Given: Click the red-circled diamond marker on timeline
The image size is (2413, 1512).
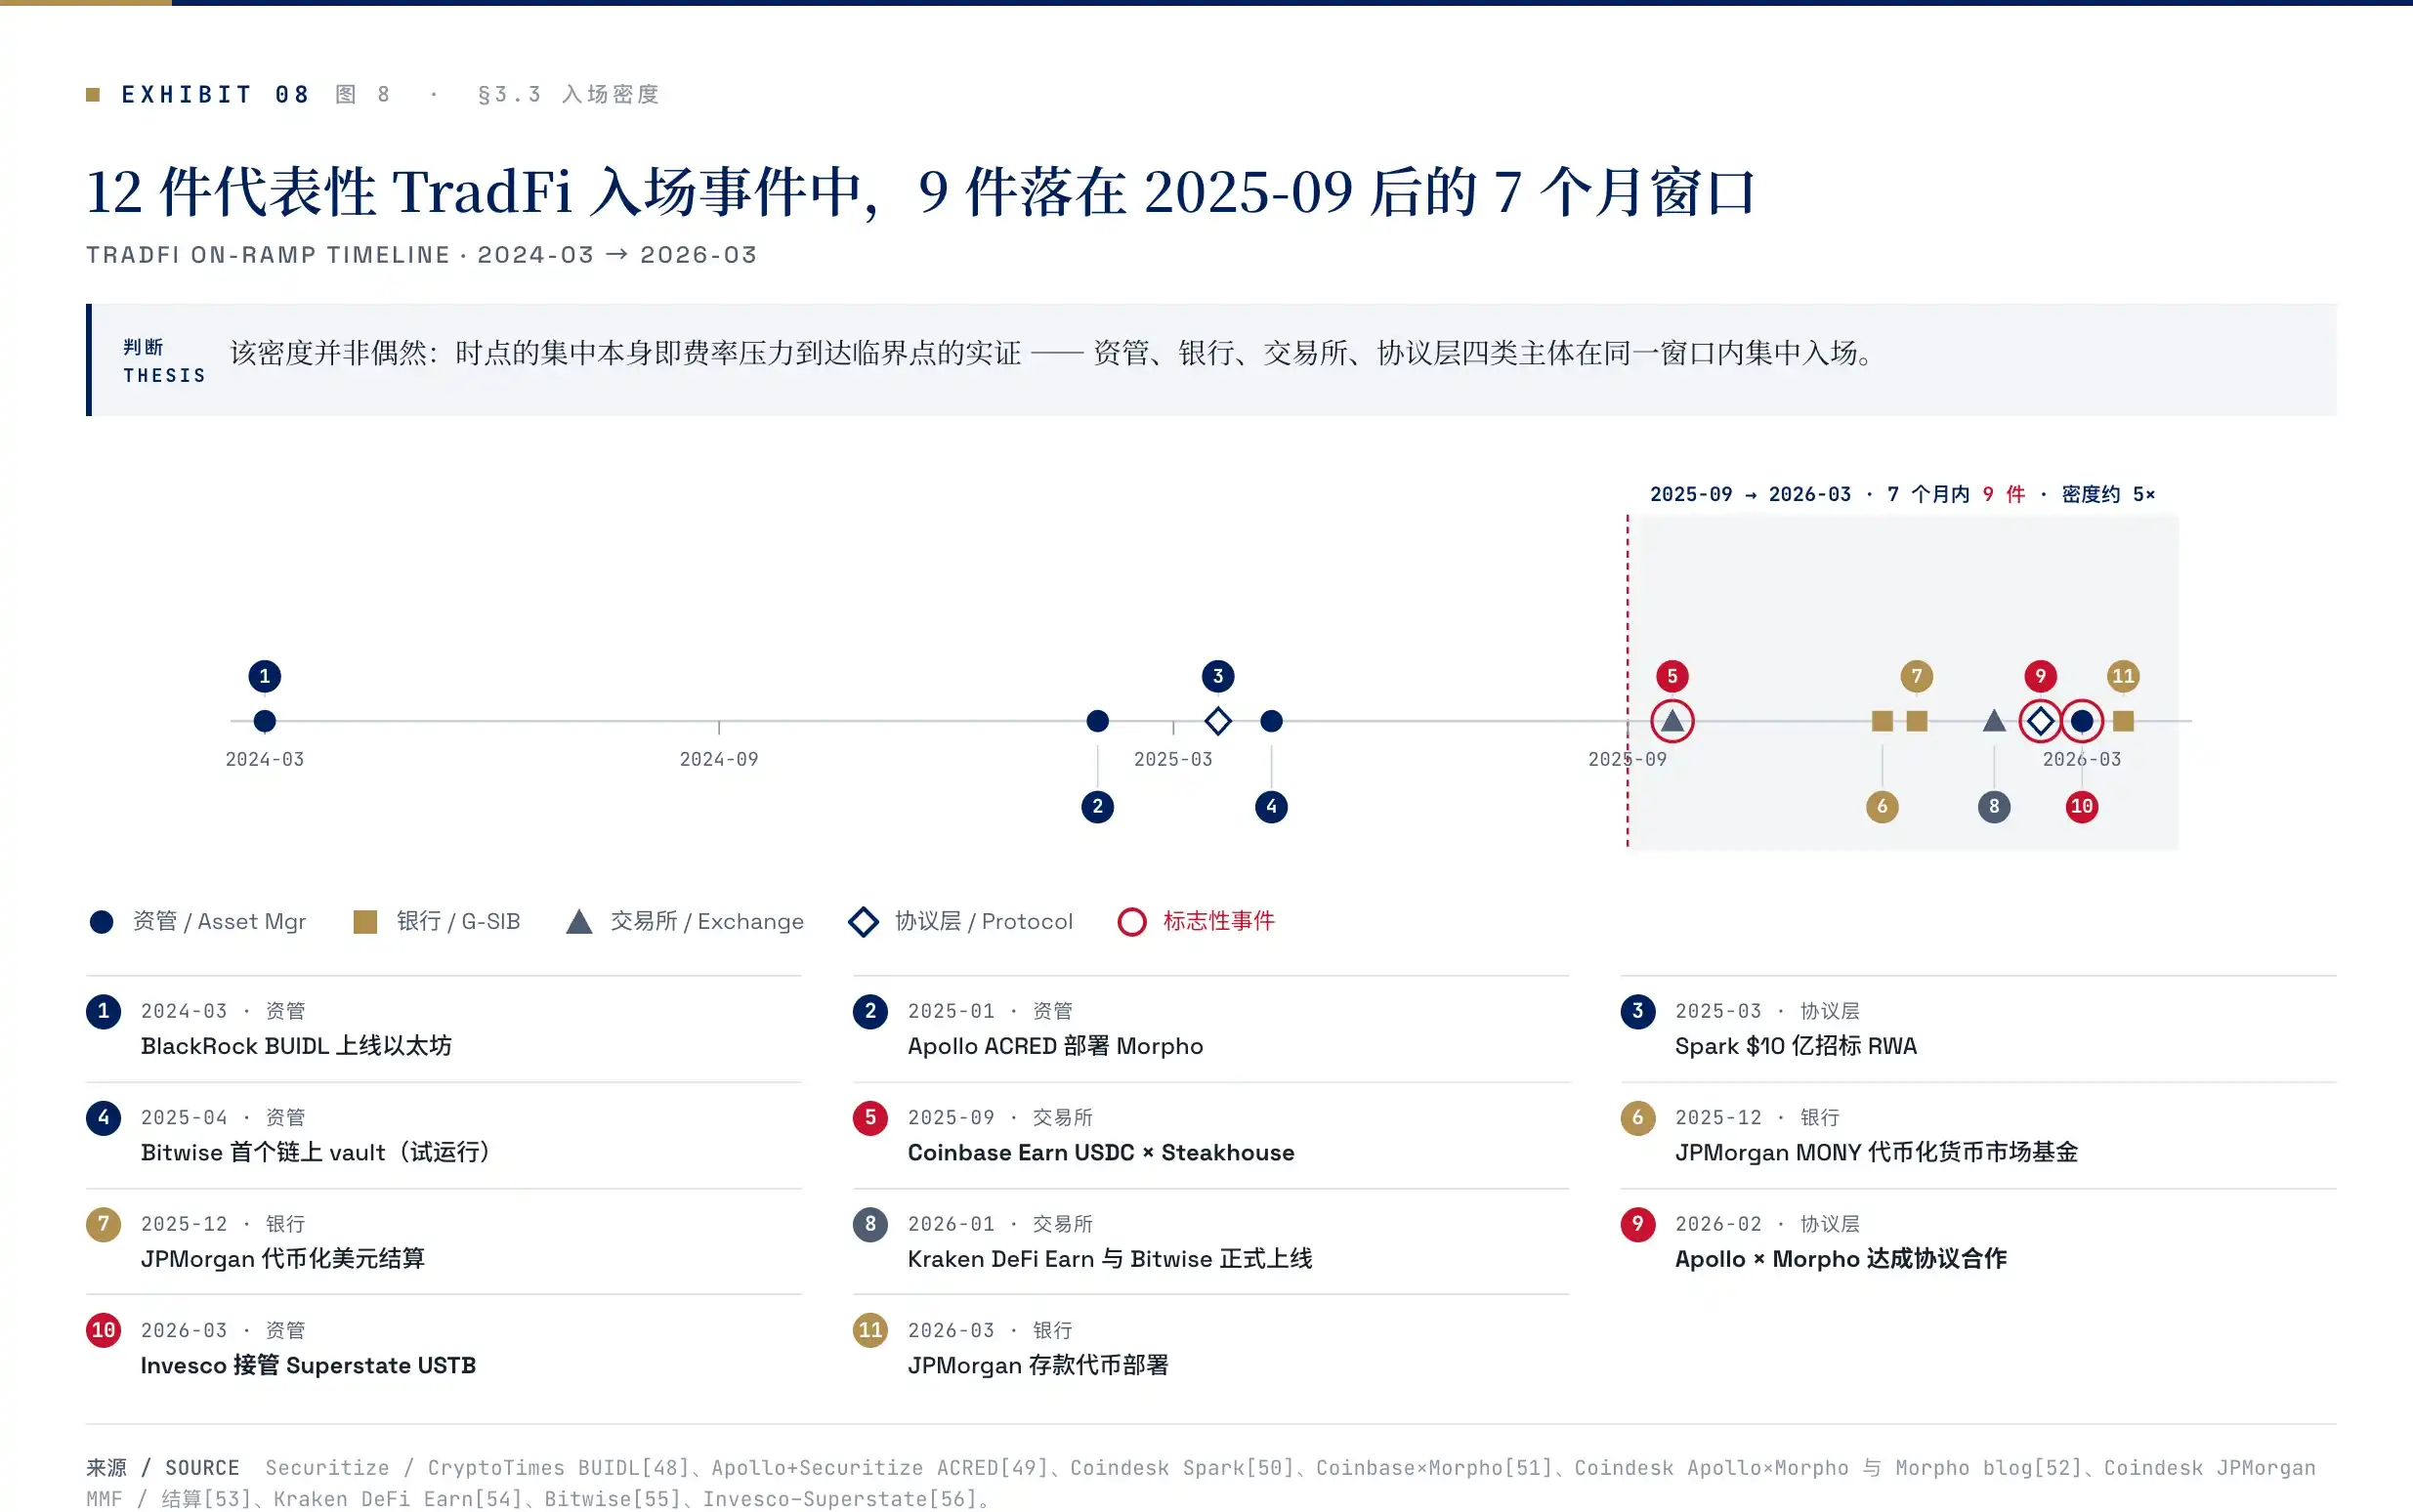Looking at the screenshot, I should tap(2040, 721).
